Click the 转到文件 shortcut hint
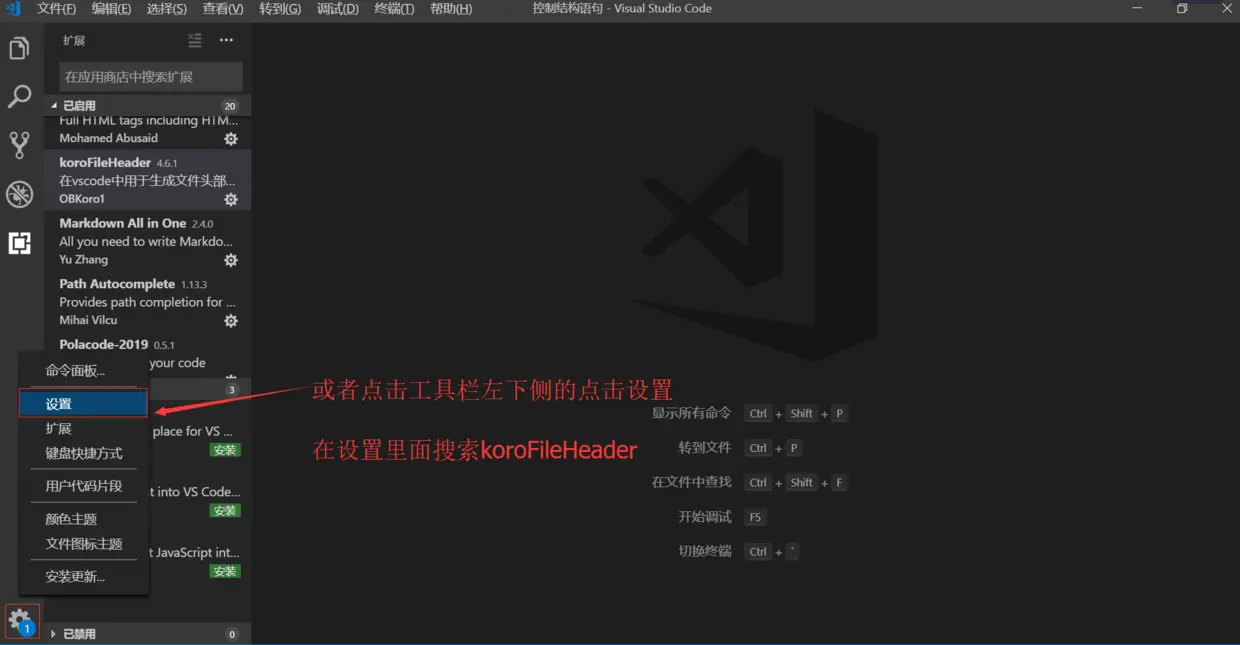 point(740,448)
